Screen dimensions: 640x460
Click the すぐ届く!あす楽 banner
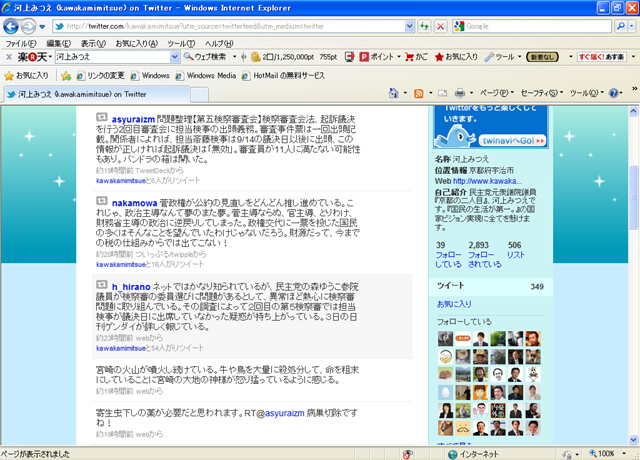point(602,57)
